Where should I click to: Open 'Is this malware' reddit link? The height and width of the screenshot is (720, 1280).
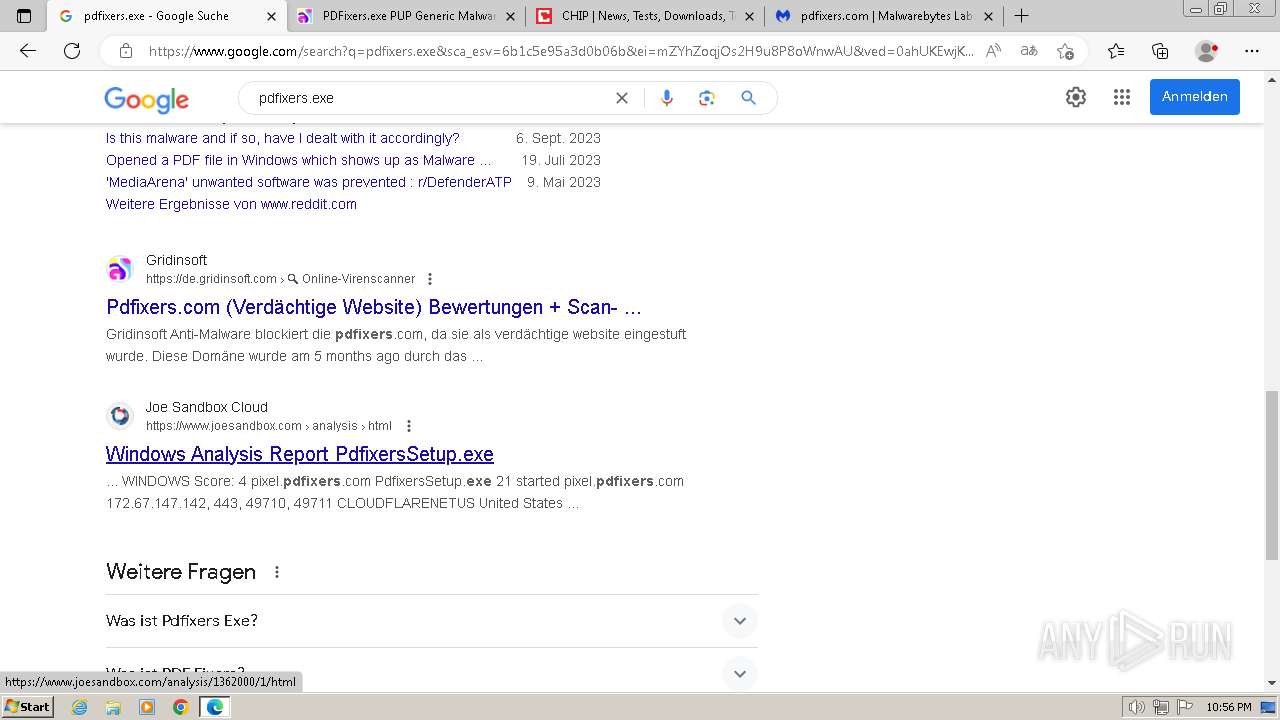[x=283, y=138]
